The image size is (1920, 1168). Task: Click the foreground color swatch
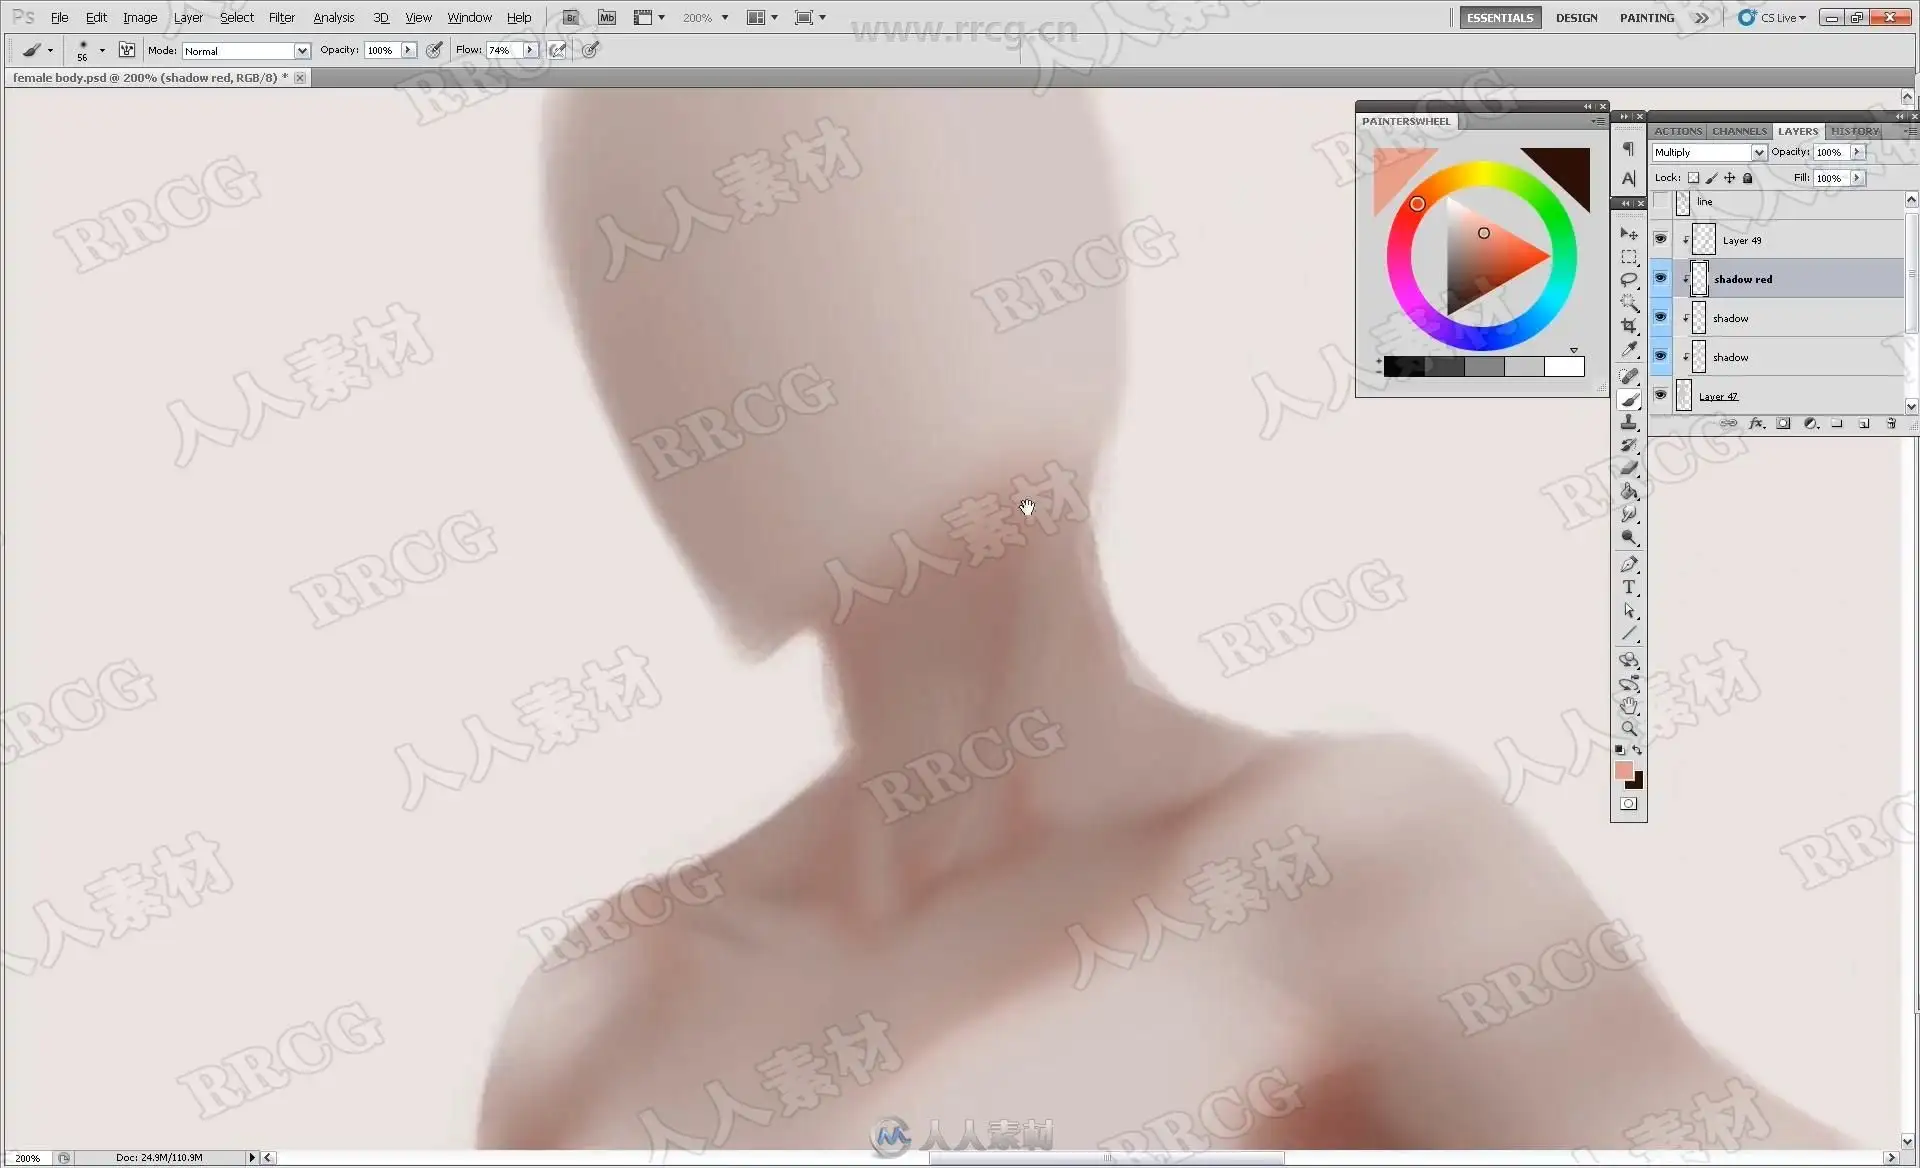pos(1623,770)
